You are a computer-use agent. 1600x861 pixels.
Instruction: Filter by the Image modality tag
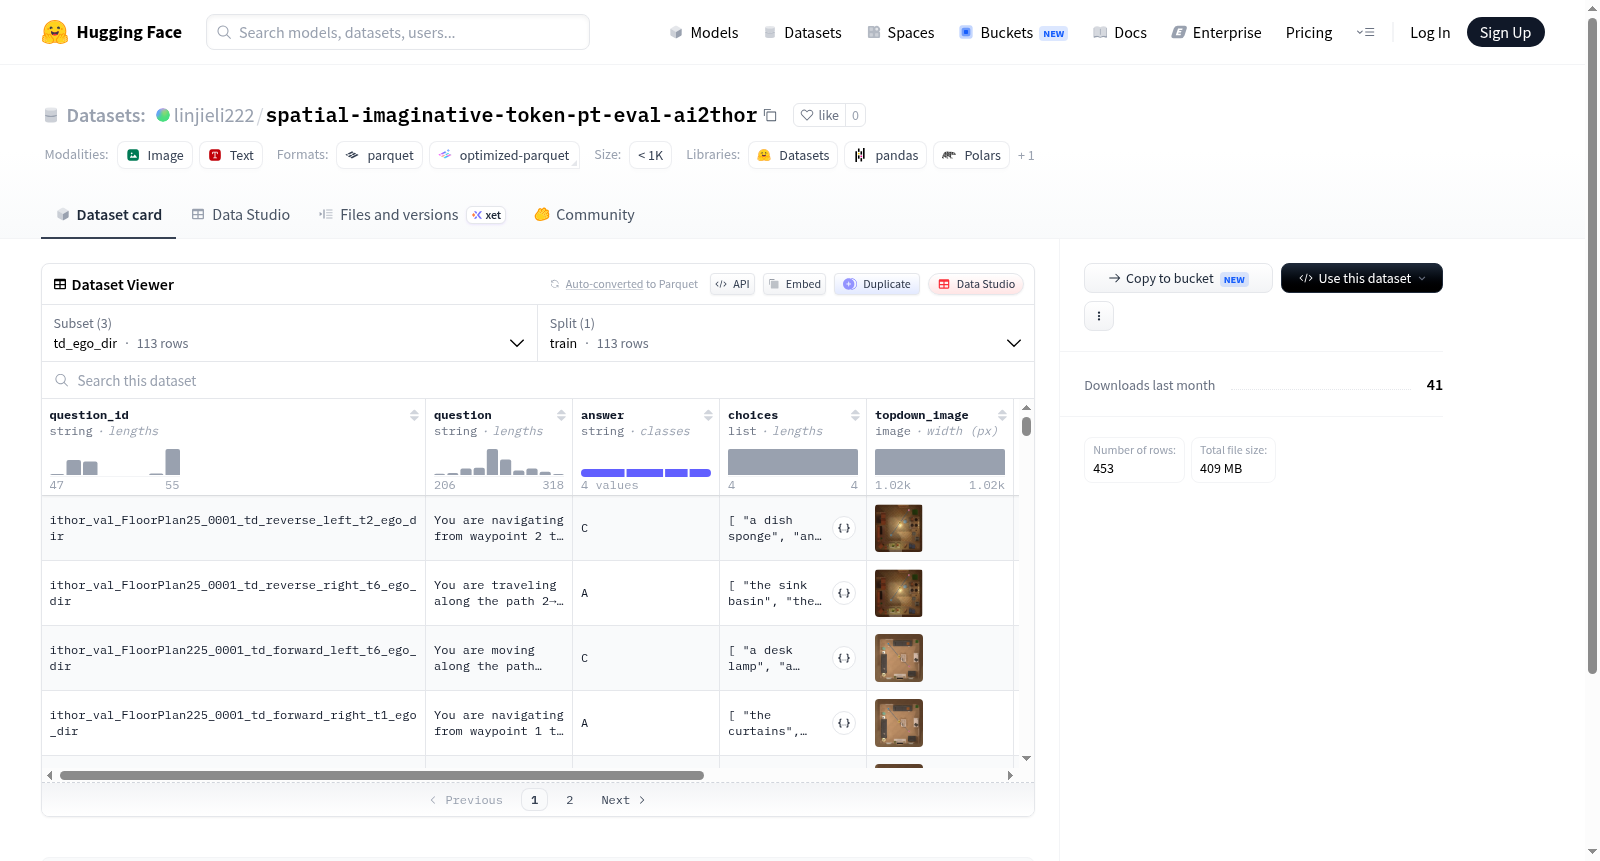pos(155,155)
